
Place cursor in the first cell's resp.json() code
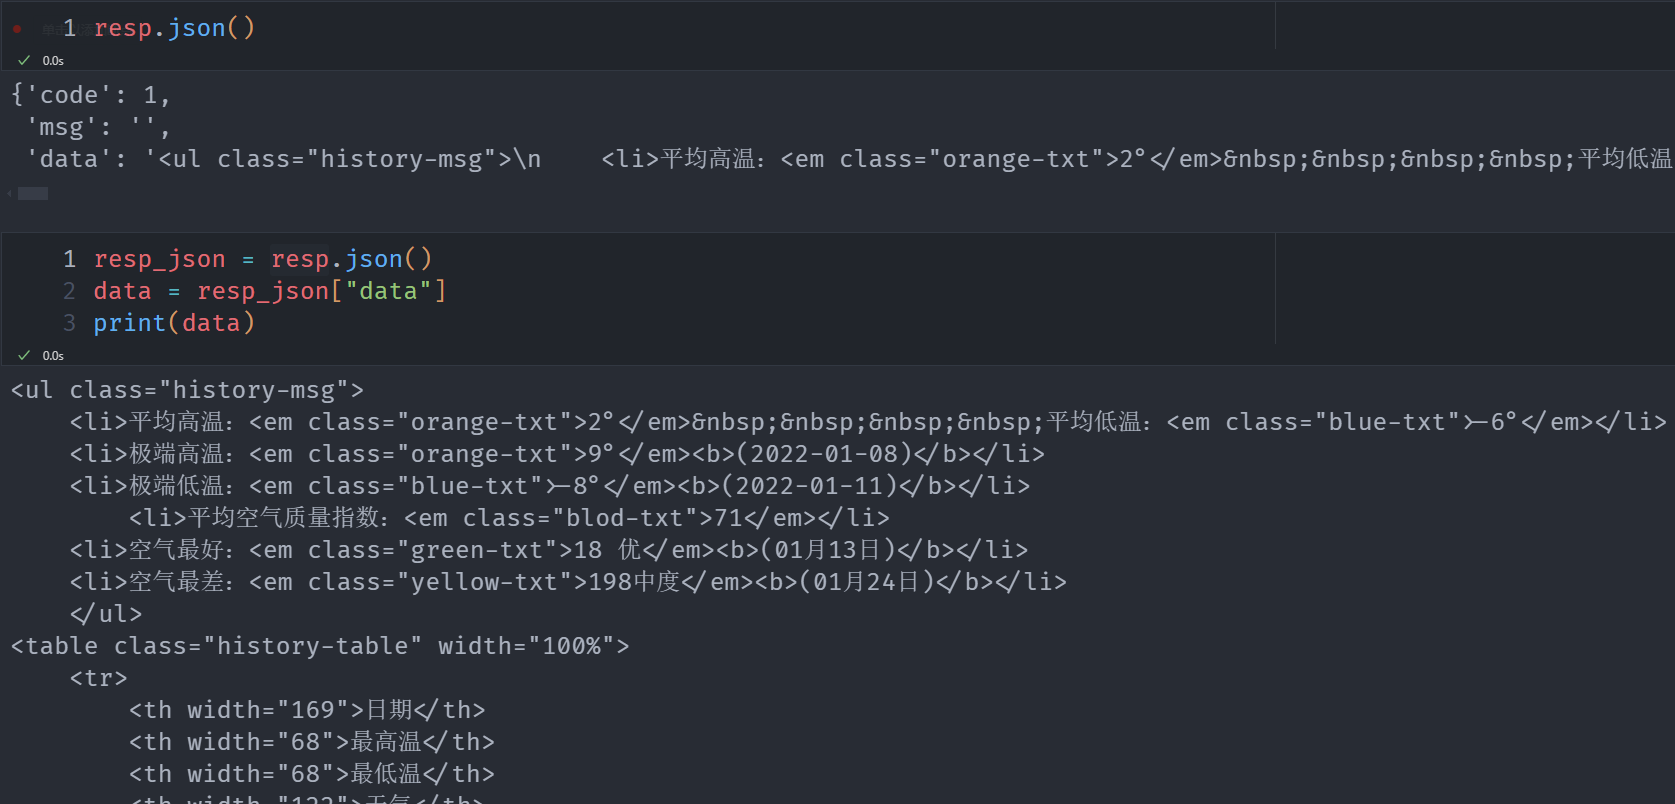coord(174,28)
